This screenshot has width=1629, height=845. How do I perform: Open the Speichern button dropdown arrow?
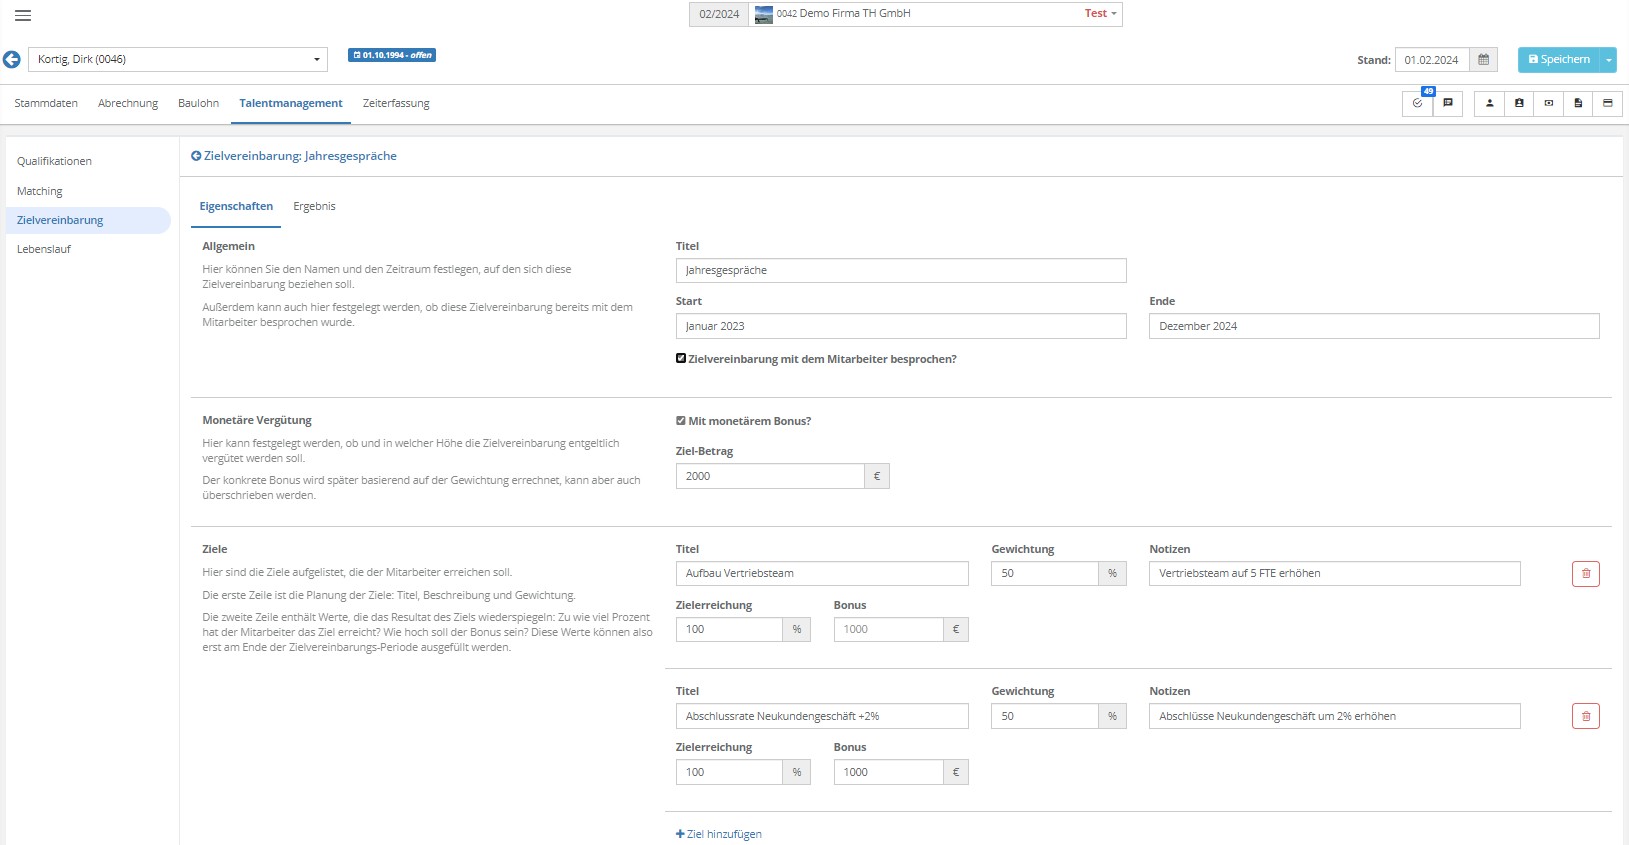click(x=1608, y=60)
